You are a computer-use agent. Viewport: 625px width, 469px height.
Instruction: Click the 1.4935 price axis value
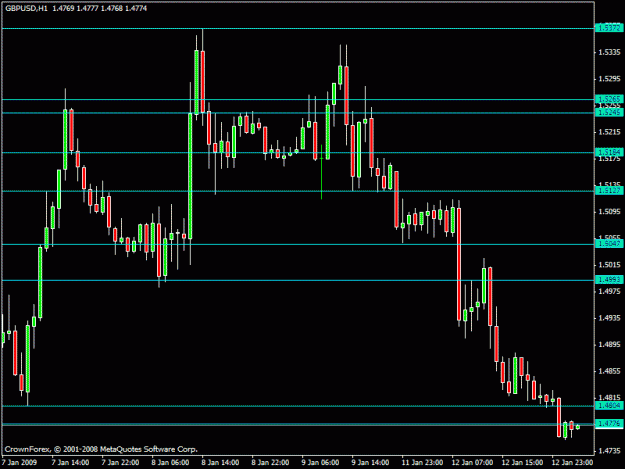pos(609,318)
